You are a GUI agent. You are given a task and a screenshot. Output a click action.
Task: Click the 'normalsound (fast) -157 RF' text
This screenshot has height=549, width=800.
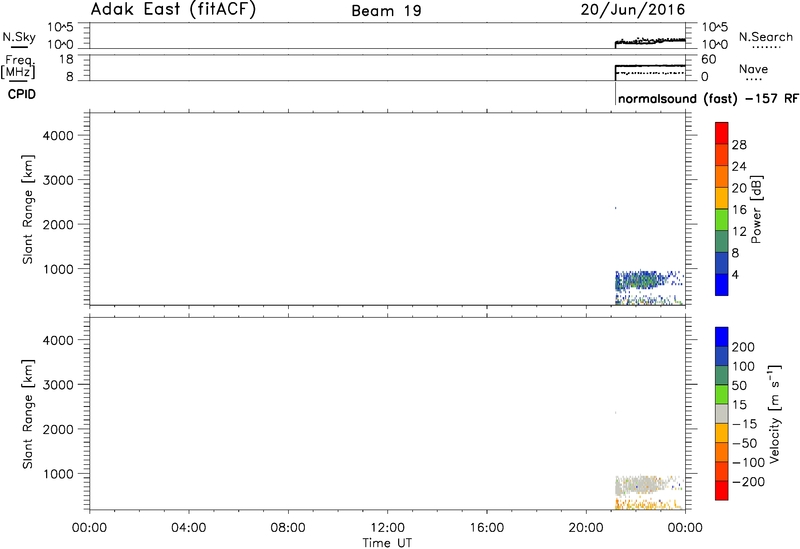pyautogui.click(x=708, y=98)
